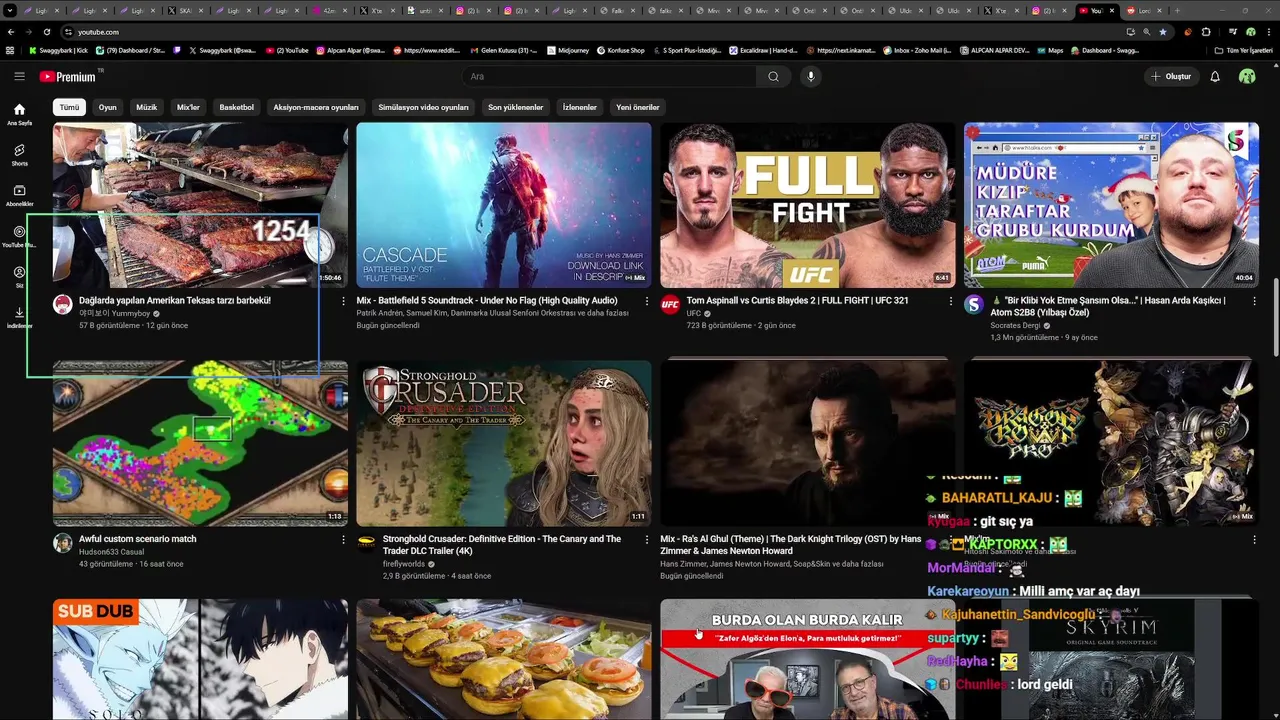Image resolution: width=1280 pixels, height=720 pixels.
Task: Open the Ra's Al Ghul Theme mix title
Action: coord(790,545)
